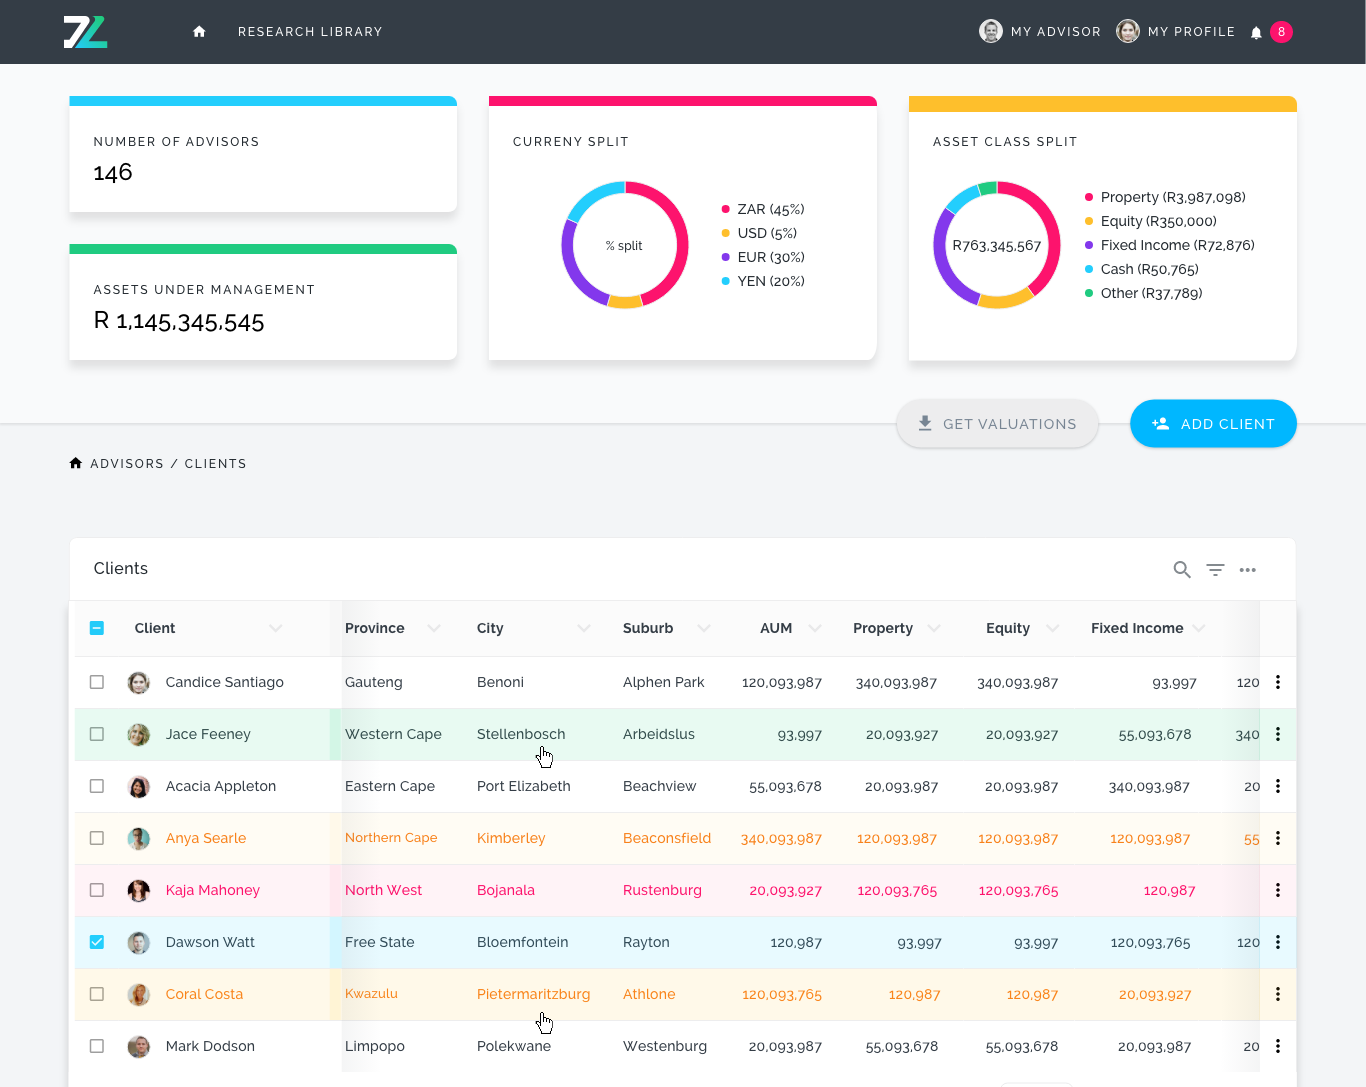Click the search icon in Clients panel

1181,570
